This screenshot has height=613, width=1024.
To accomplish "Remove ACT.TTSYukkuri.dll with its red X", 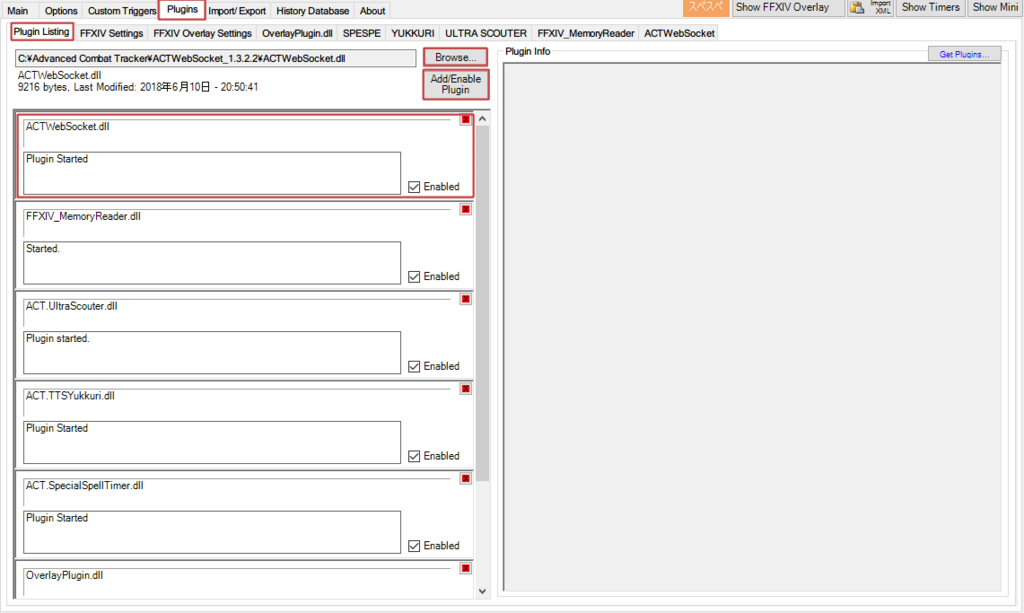I will pyautogui.click(x=466, y=388).
